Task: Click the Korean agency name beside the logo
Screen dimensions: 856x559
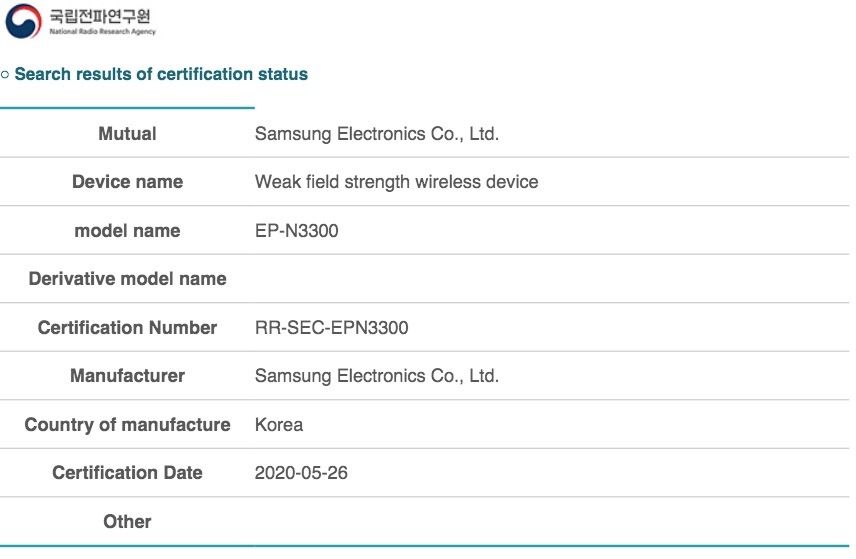Action: pyautogui.click(x=102, y=16)
